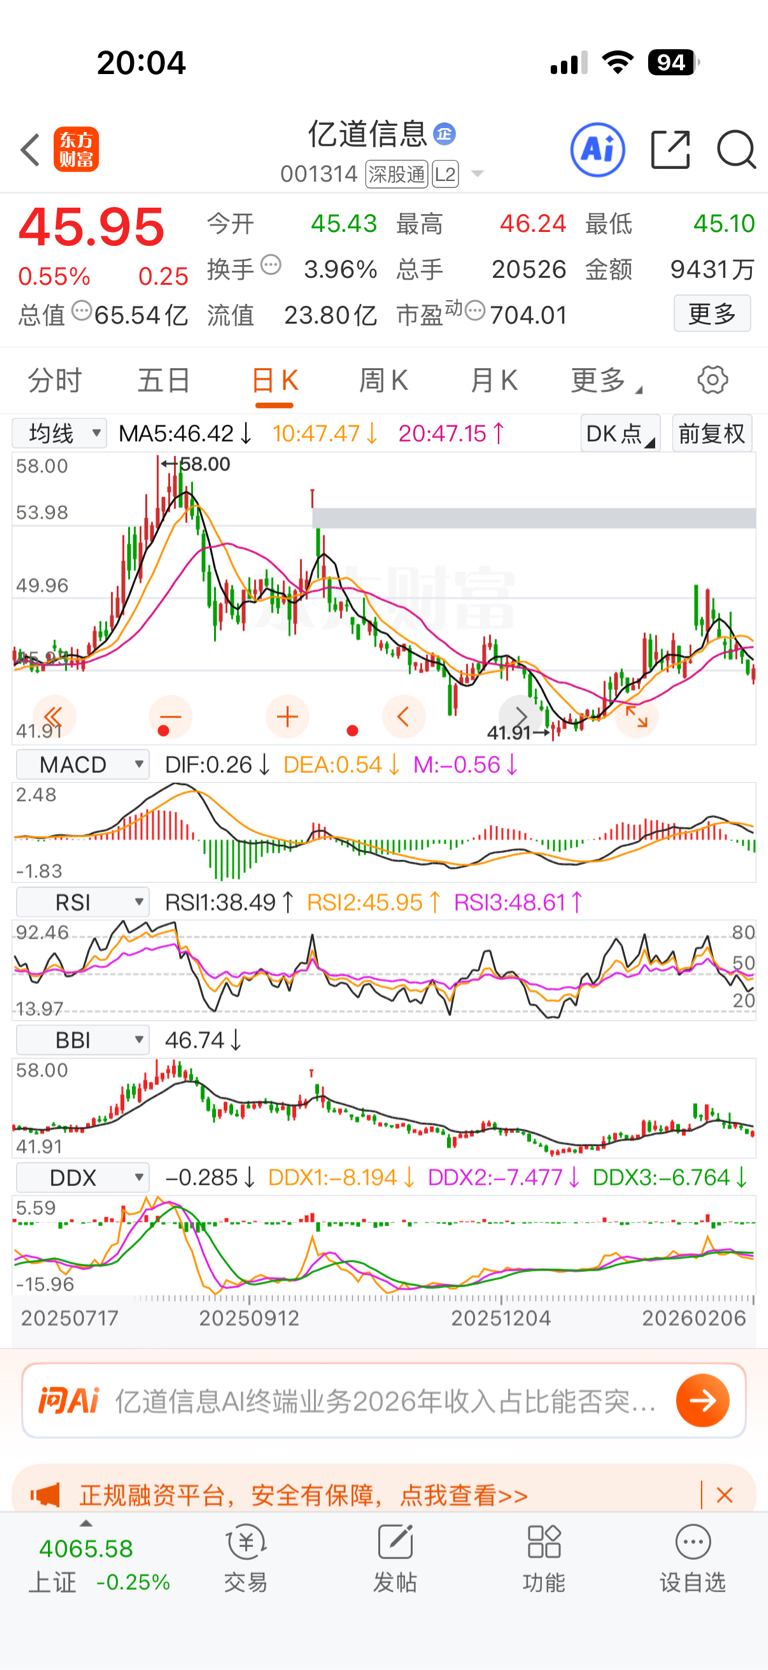Tap the megaphone ad icon

[45, 1495]
